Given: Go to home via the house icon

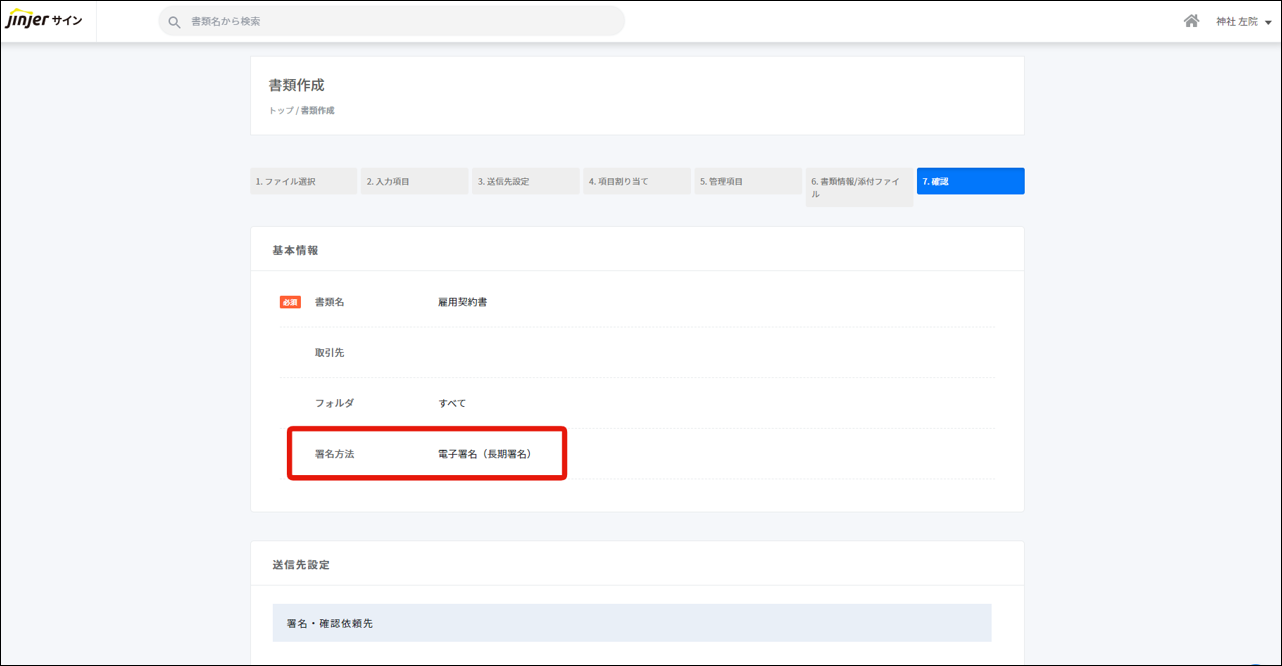Looking at the screenshot, I should click(1191, 21).
